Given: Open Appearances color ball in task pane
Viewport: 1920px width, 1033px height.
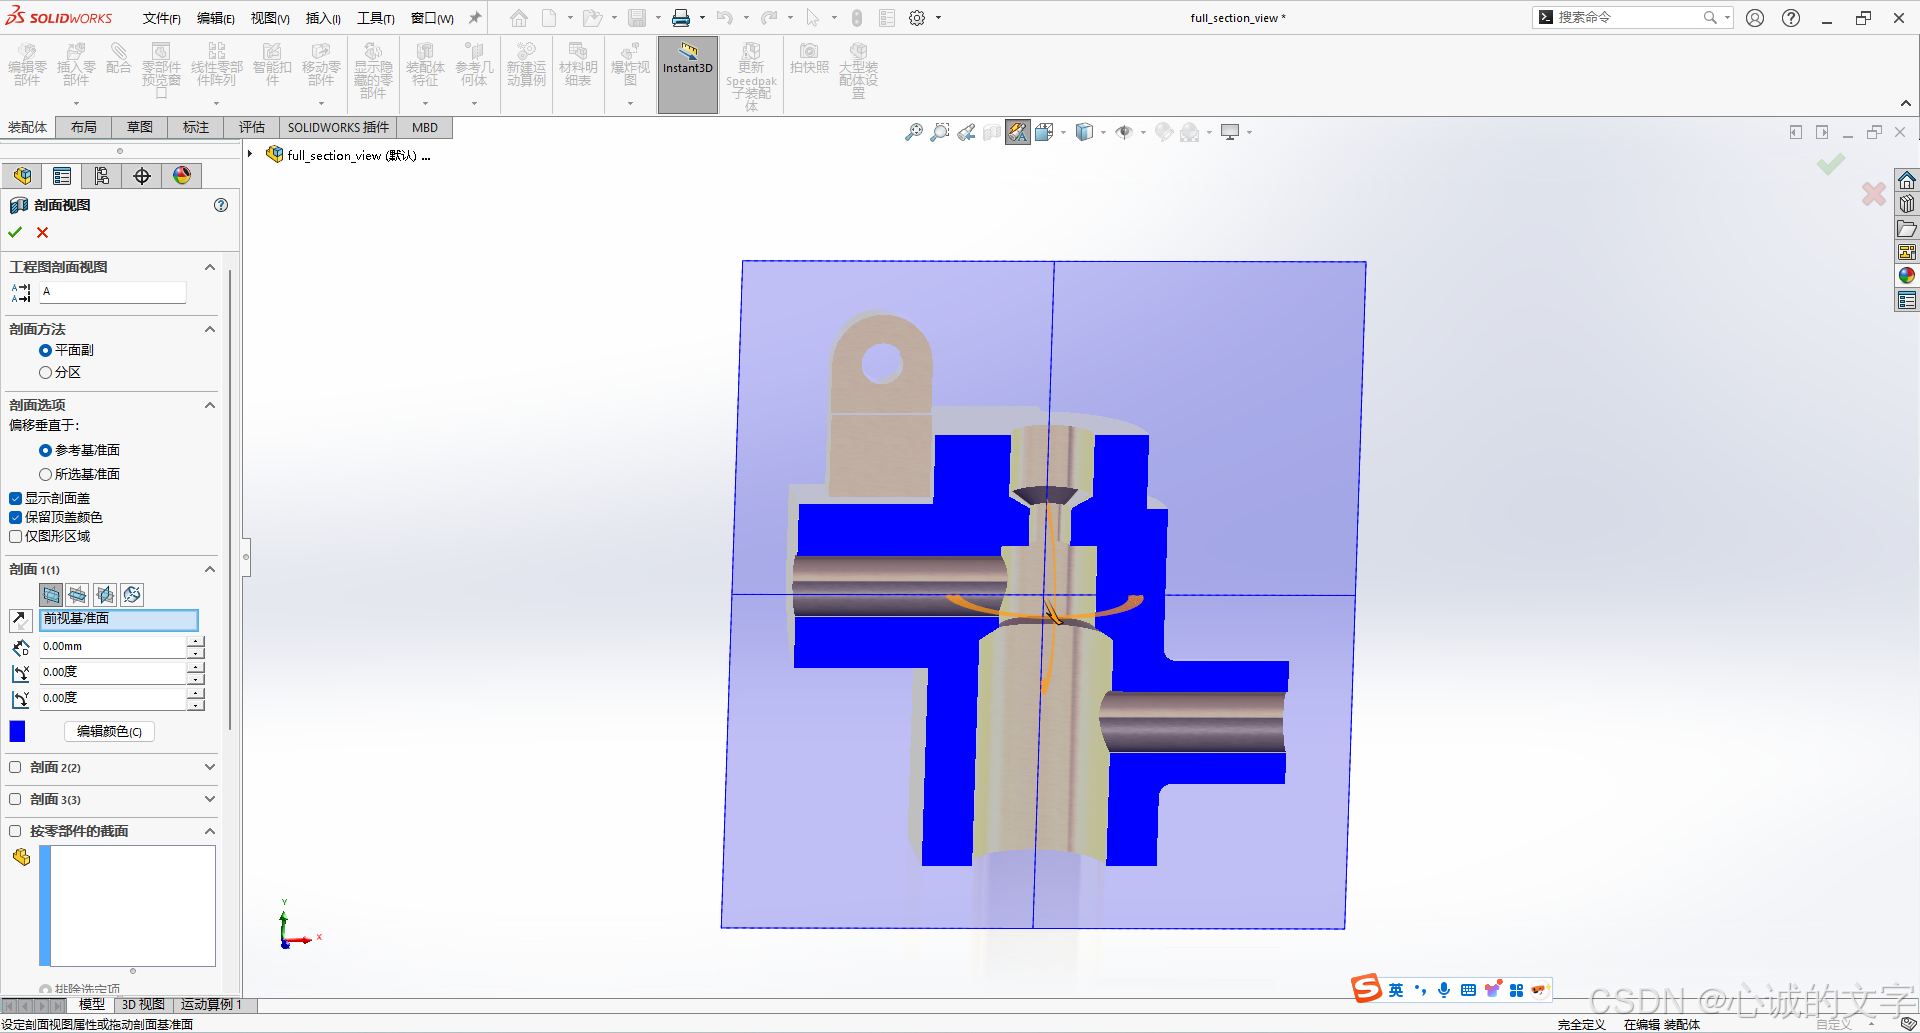Looking at the screenshot, I should click(1907, 276).
